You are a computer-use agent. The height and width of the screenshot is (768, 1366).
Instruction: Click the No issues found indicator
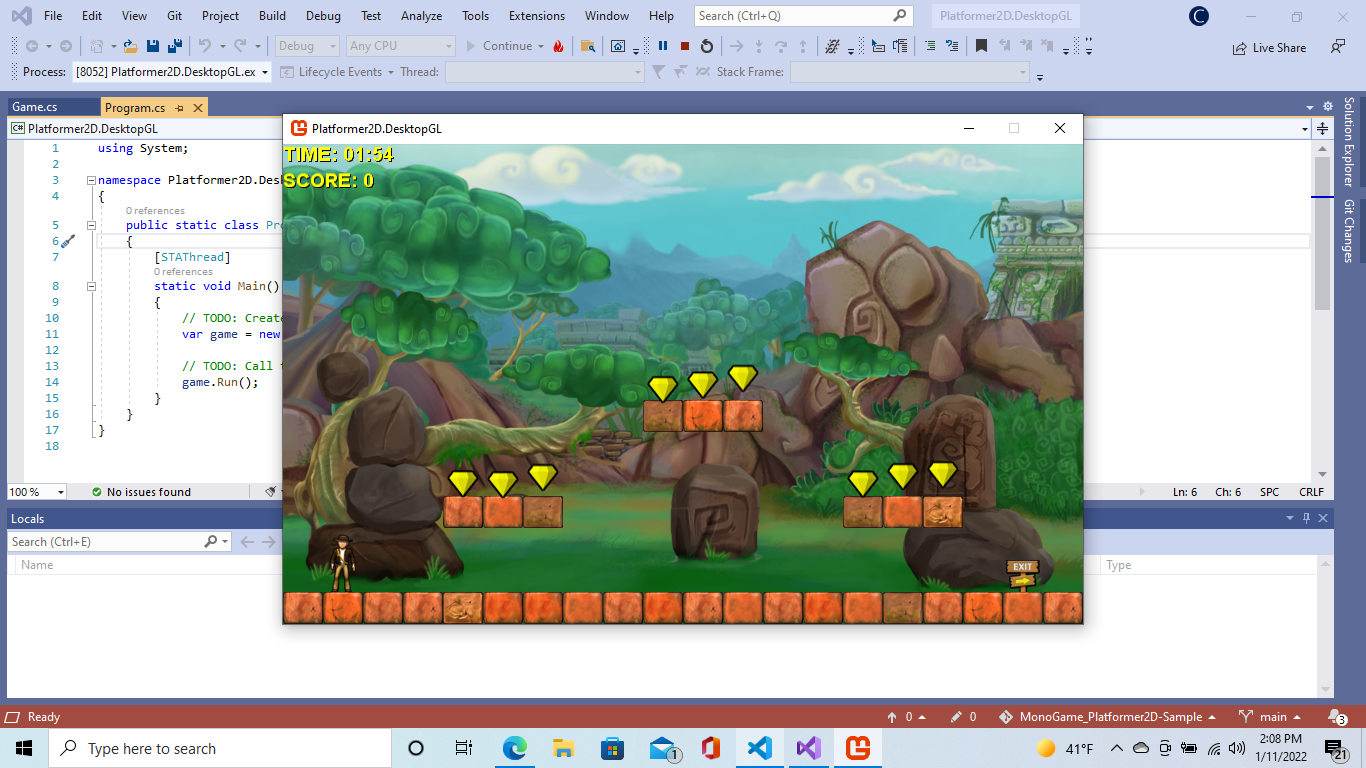coord(141,492)
